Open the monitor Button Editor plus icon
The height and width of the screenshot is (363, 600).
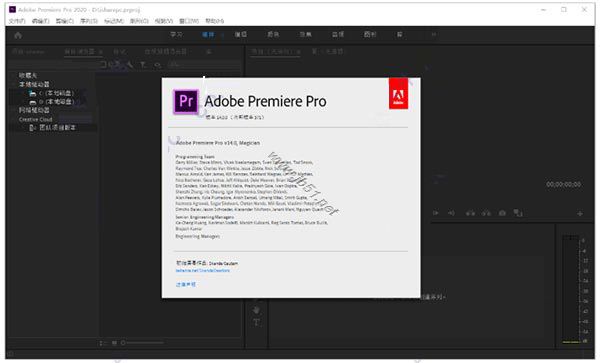tap(580, 213)
